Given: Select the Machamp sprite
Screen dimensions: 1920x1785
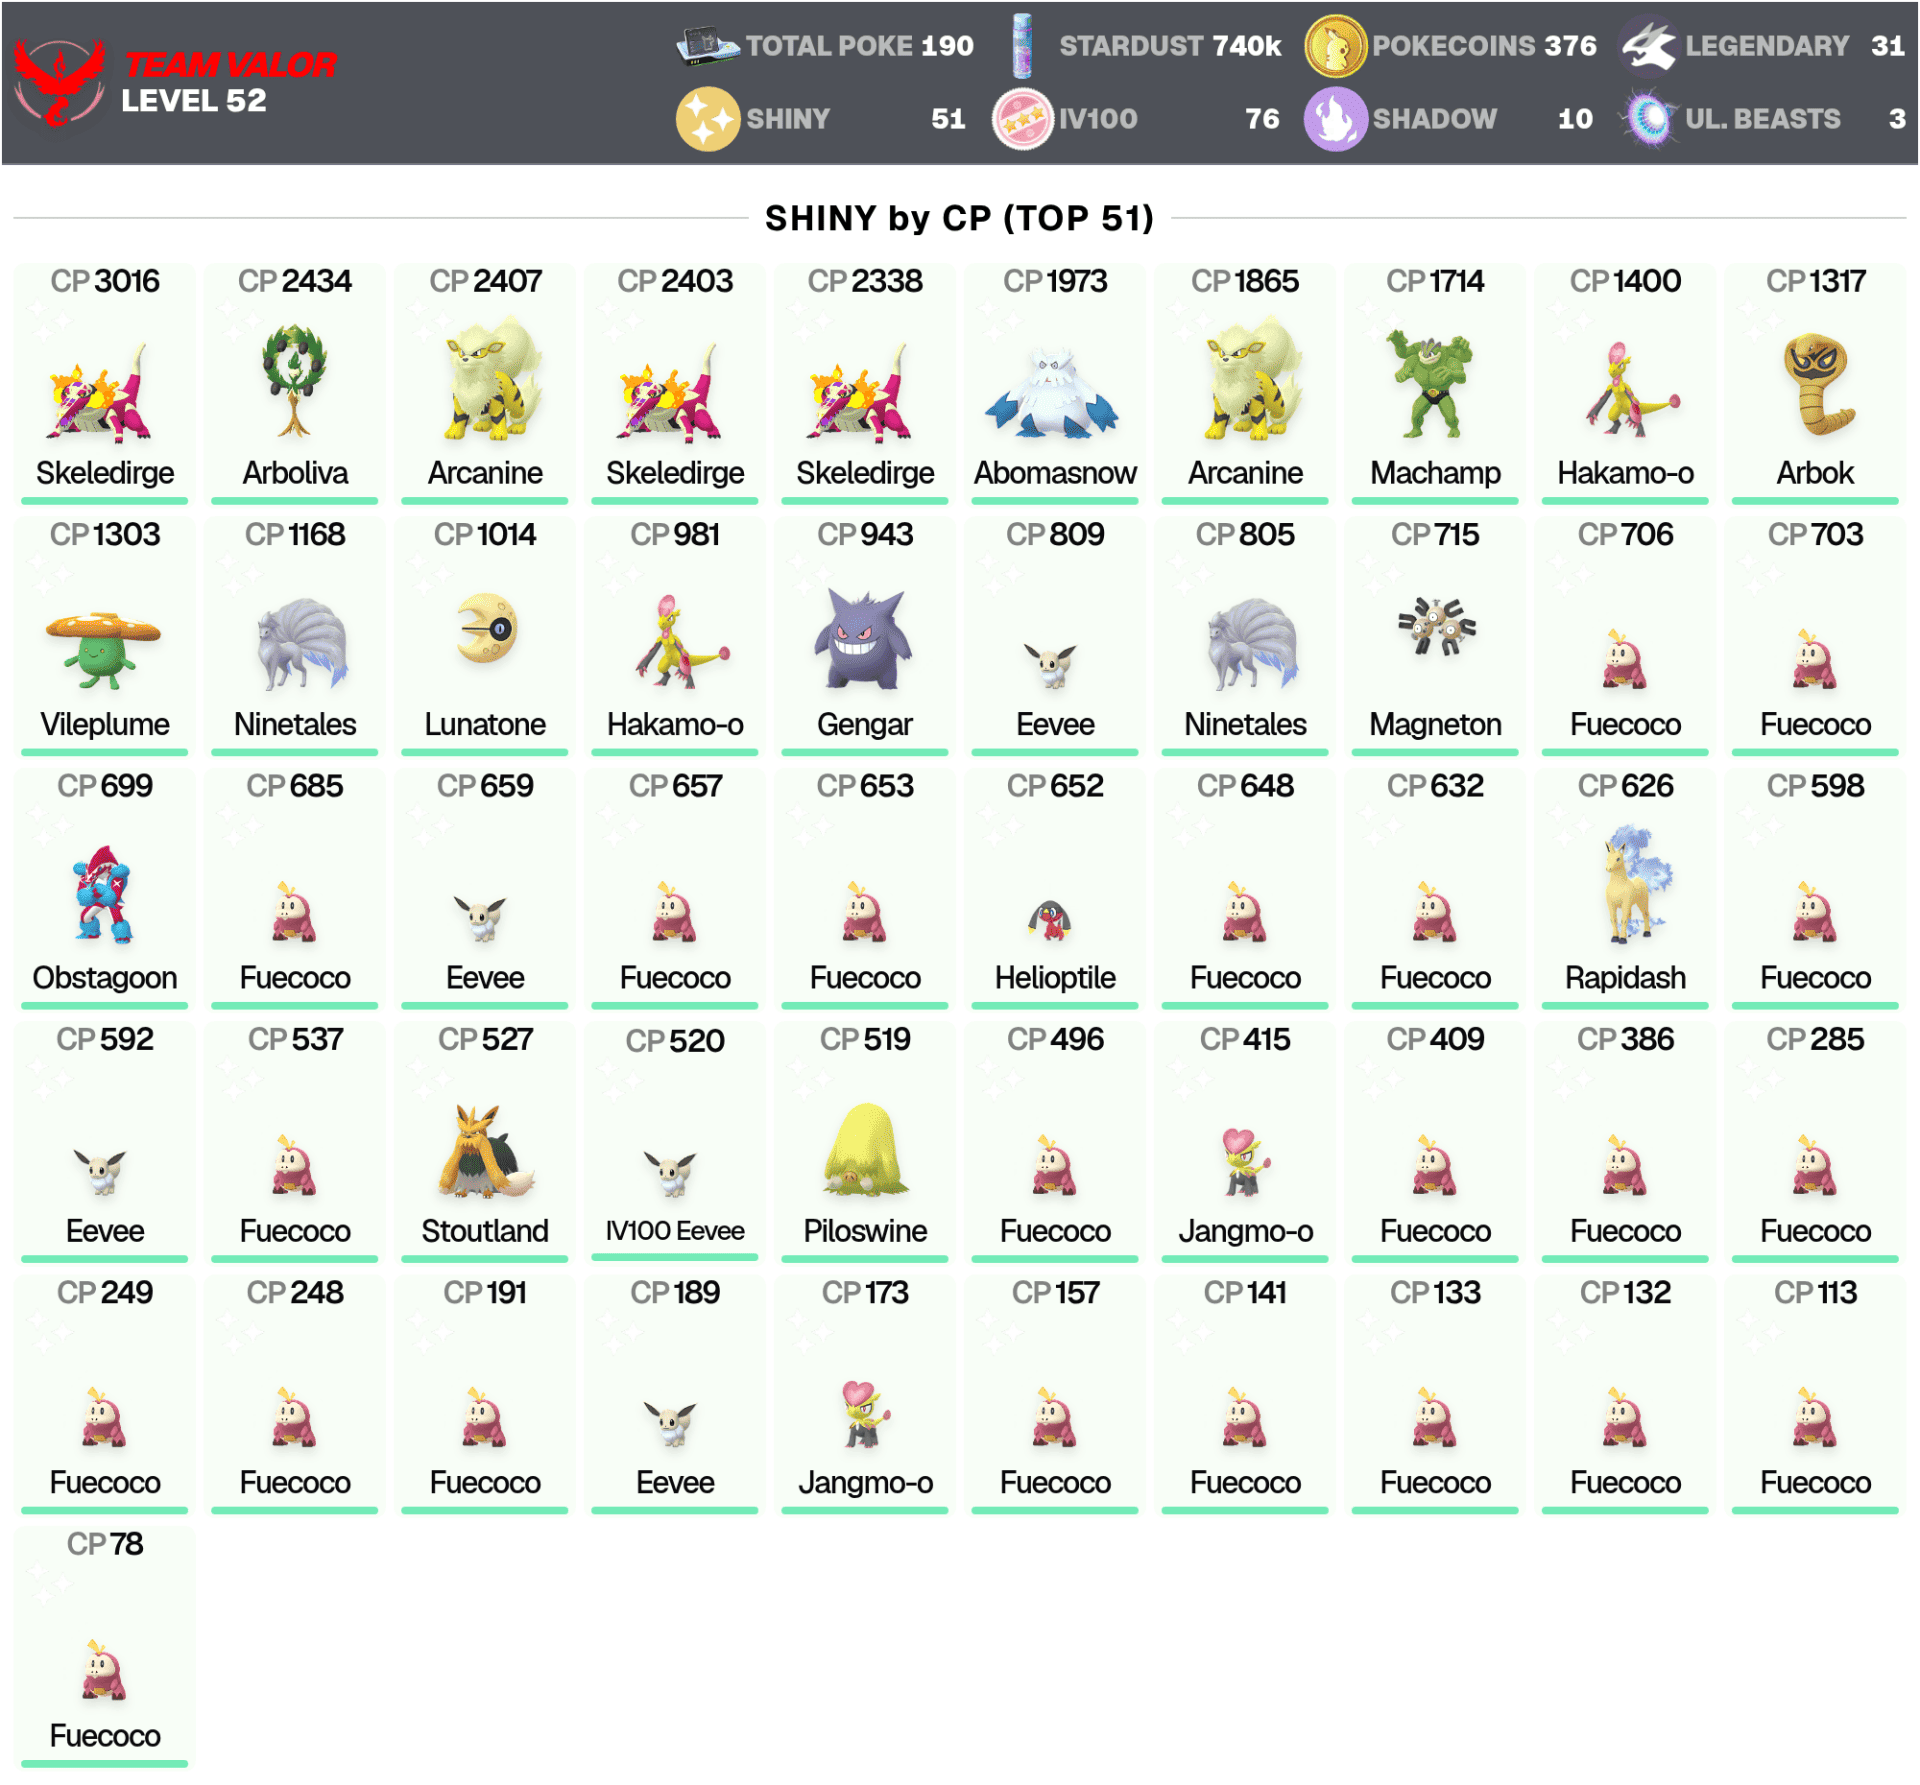Looking at the screenshot, I should pyautogui.click(x=1430, y=385).
